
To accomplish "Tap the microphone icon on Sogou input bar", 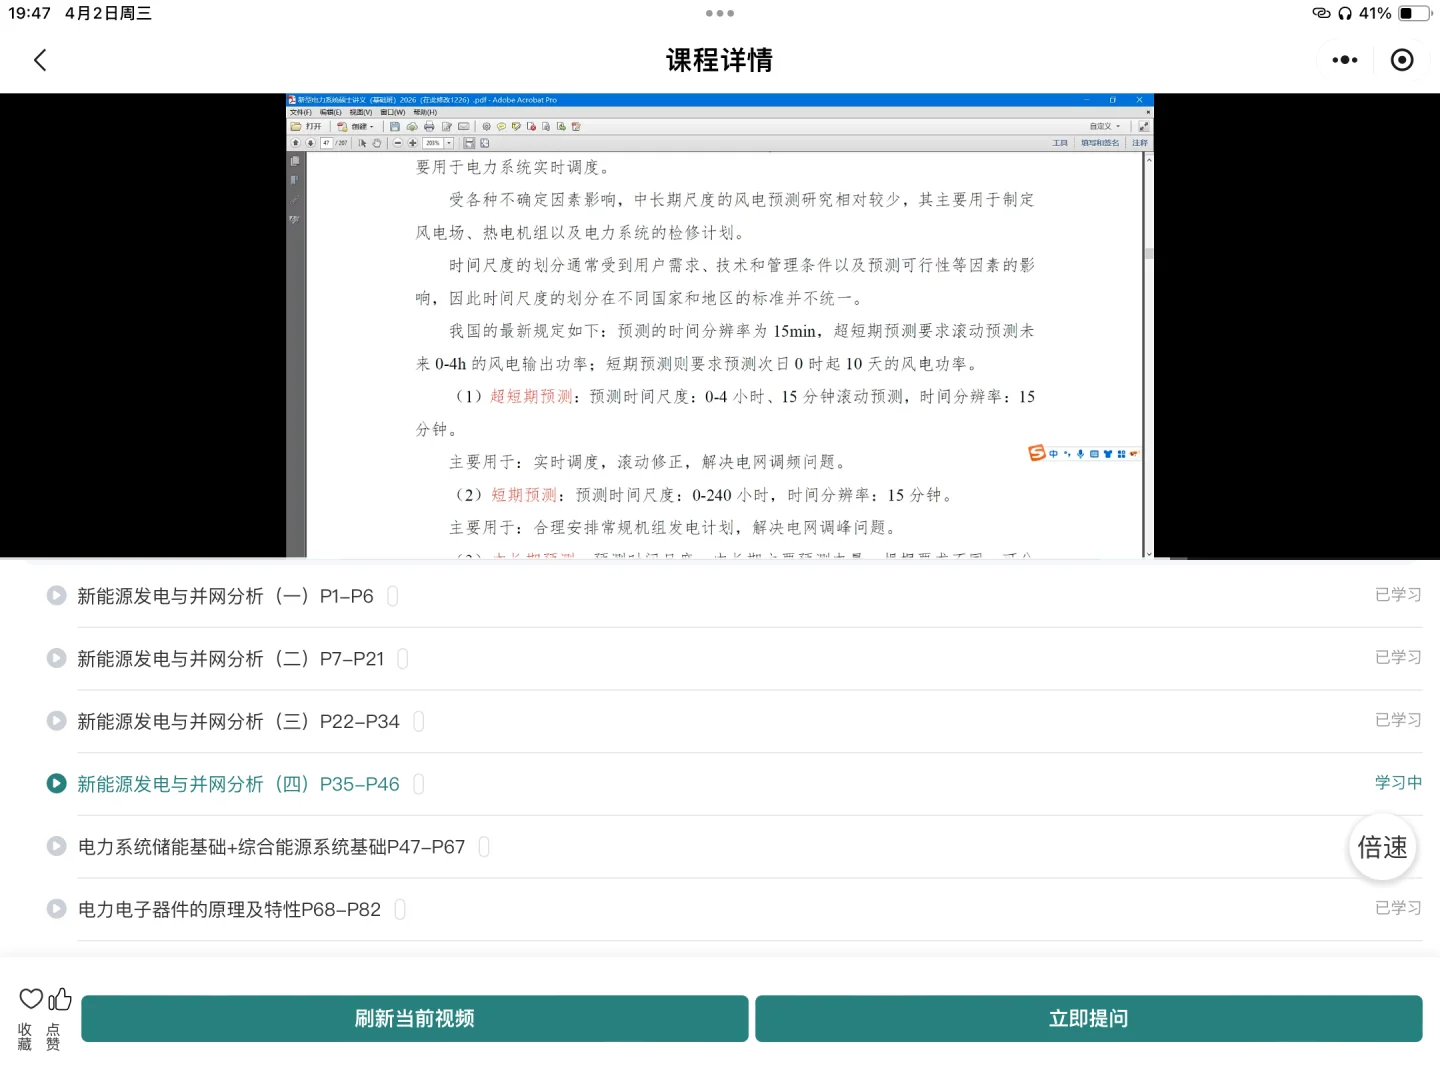I will pyautogui.click(x=1080, y=454).
